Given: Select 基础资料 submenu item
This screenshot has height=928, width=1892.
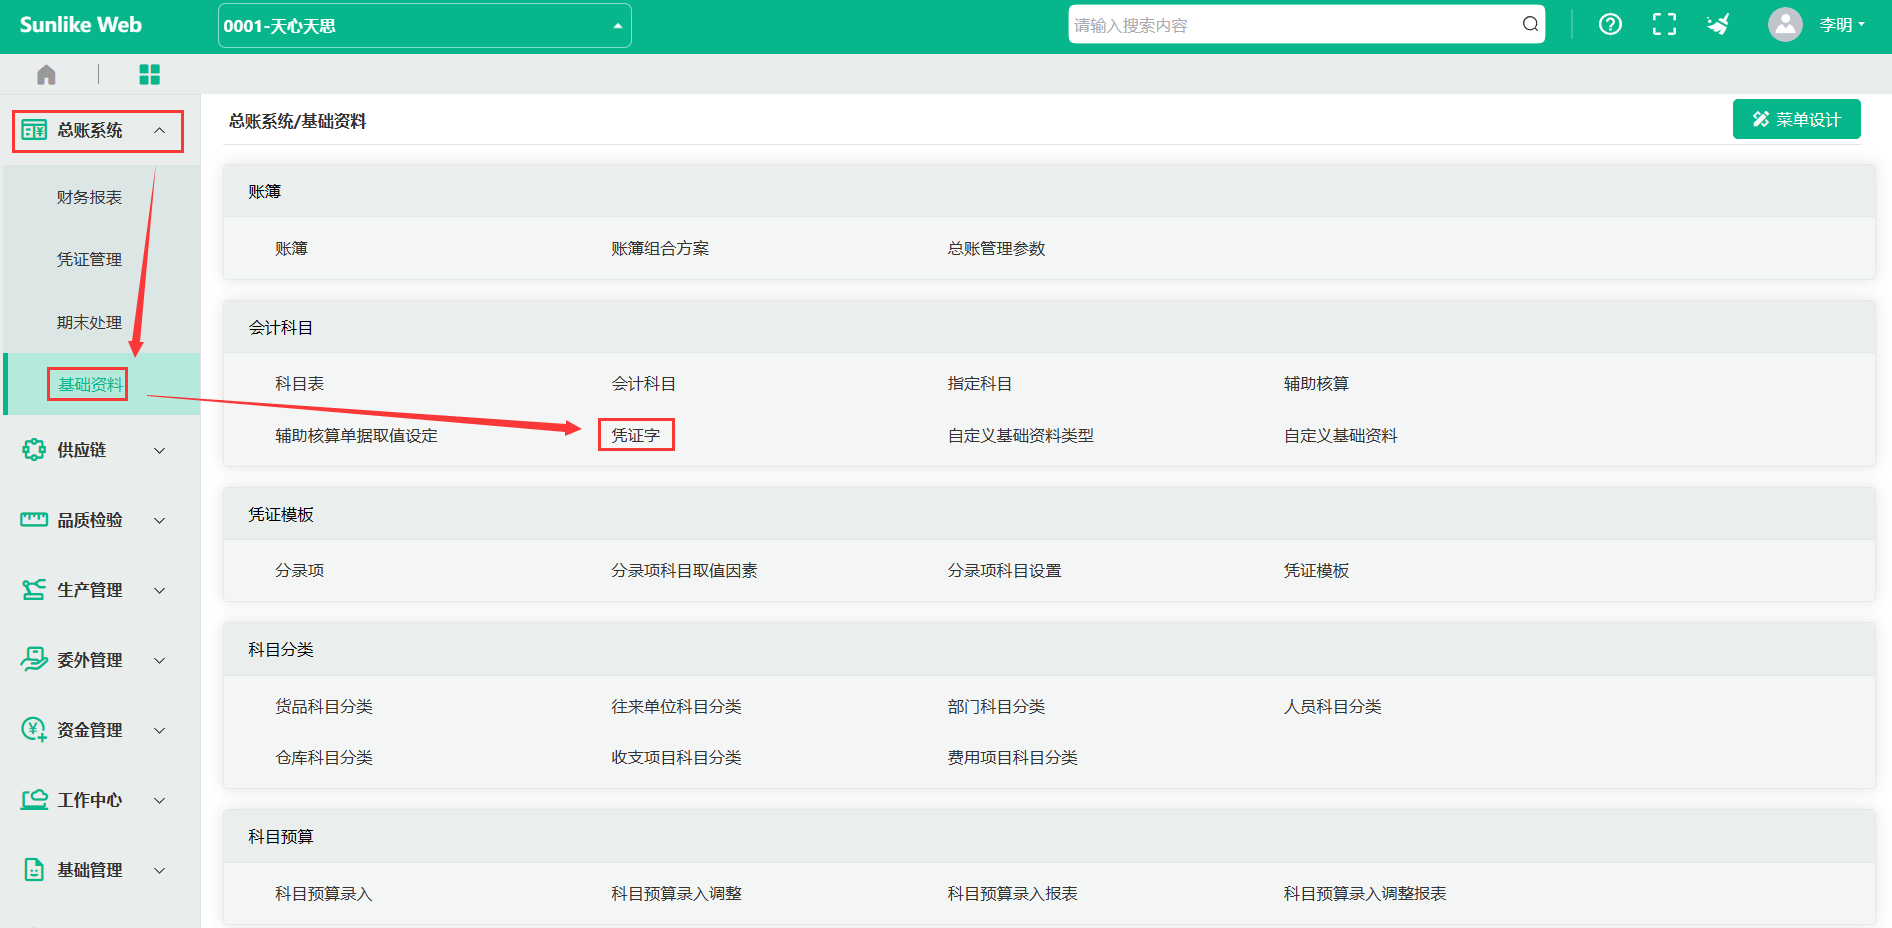Looking at the screenshot, I should [89, 384].
